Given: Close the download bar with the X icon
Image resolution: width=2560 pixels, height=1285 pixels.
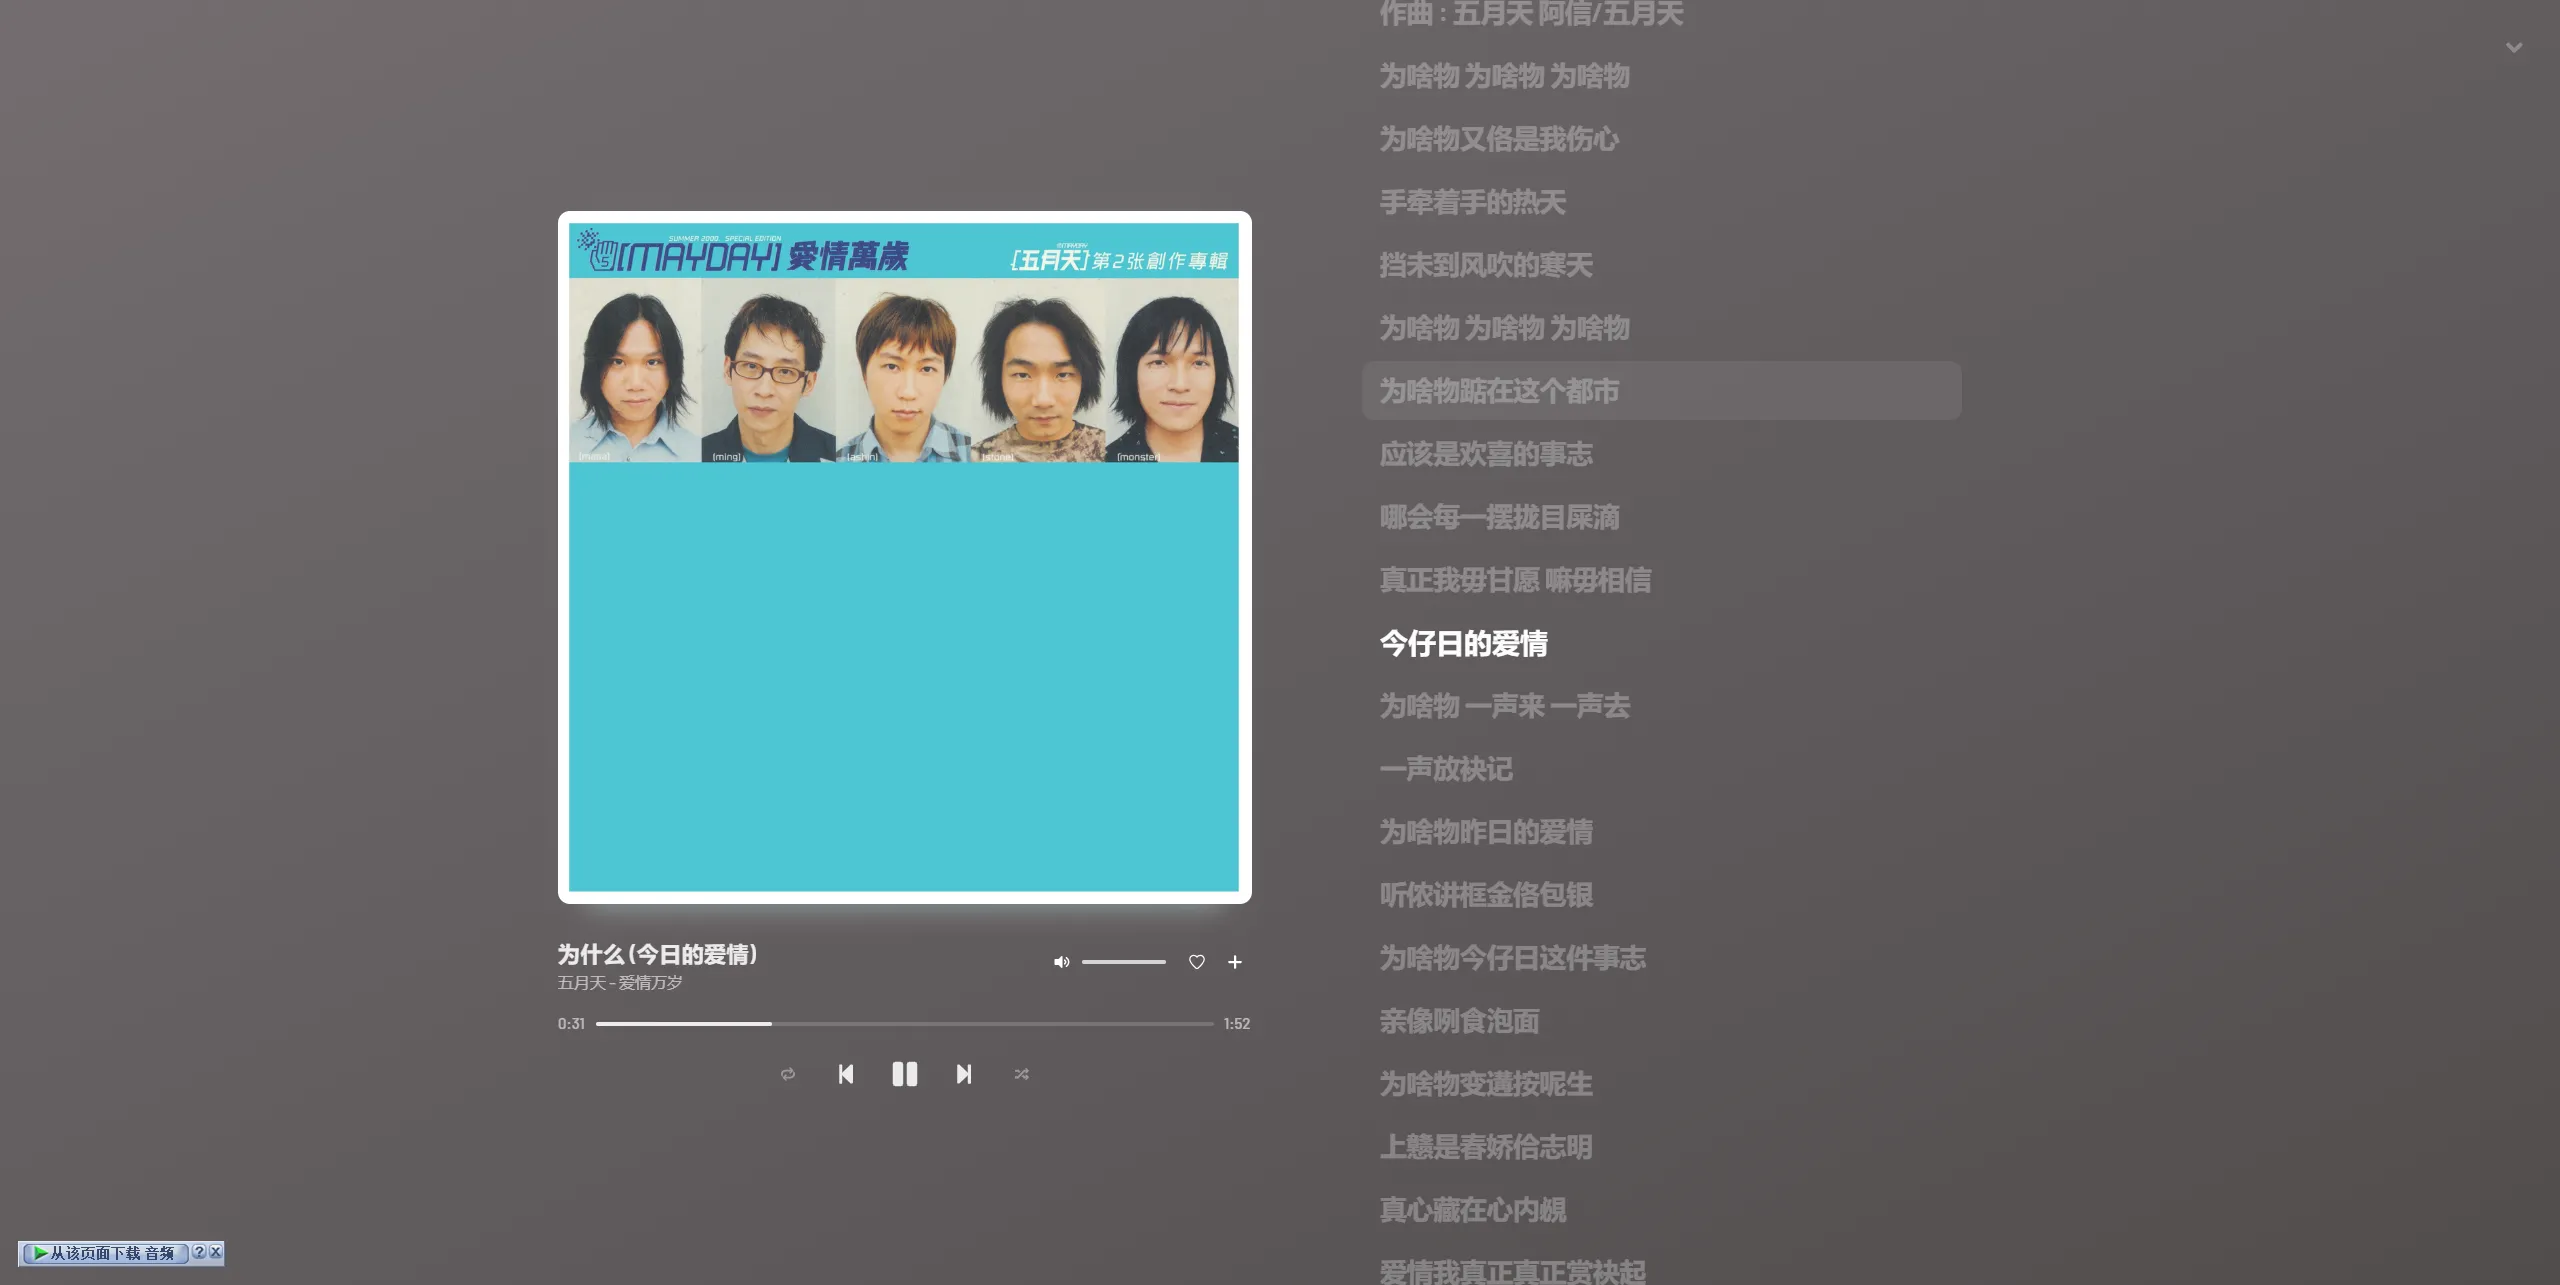Looking at the screenshot, I should pyautogui.click(x=212, y=1251).
